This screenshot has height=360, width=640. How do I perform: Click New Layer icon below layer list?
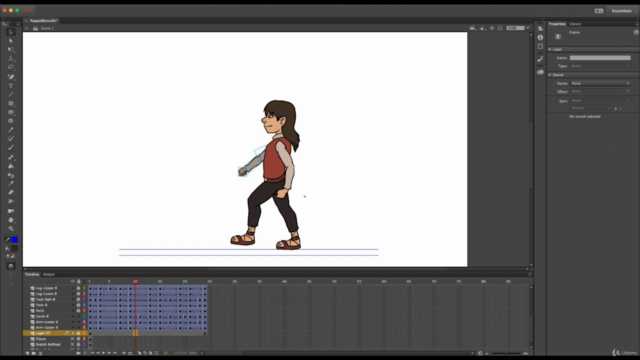[x=27, y=353]
